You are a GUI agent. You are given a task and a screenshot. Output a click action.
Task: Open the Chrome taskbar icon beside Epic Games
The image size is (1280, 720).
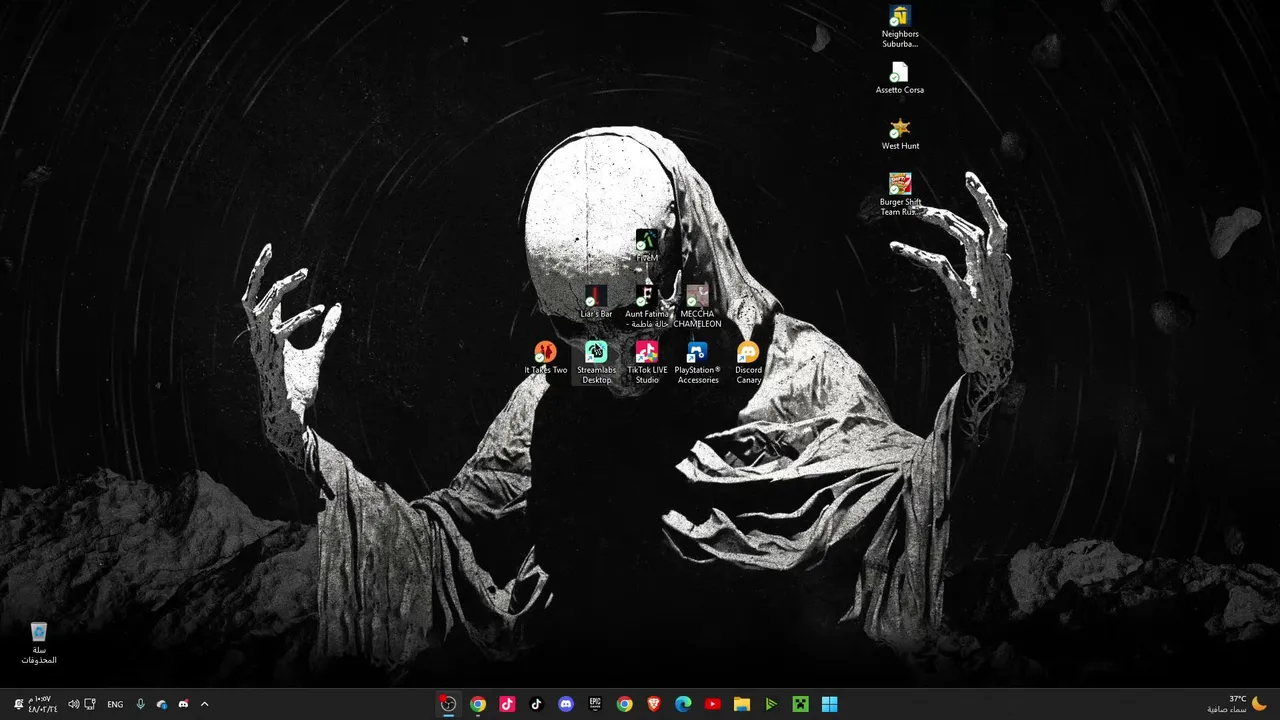pos(624,704)
